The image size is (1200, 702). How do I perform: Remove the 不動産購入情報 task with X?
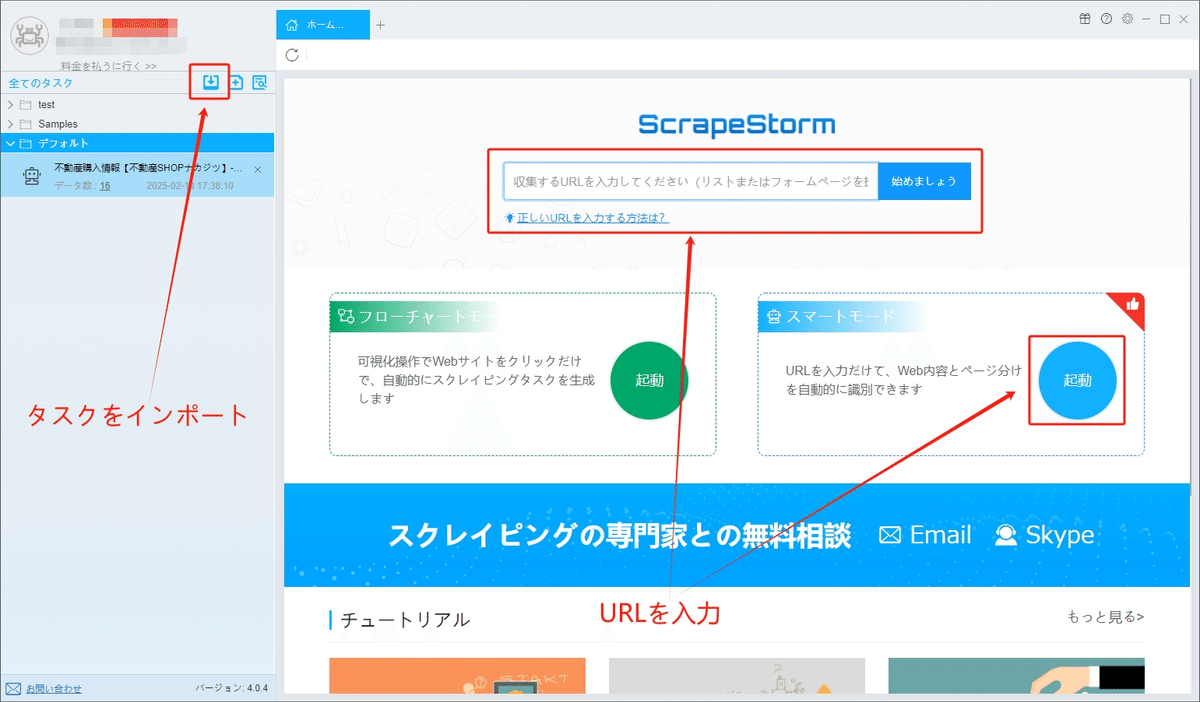pyautogui.click(x=258, y=170)
